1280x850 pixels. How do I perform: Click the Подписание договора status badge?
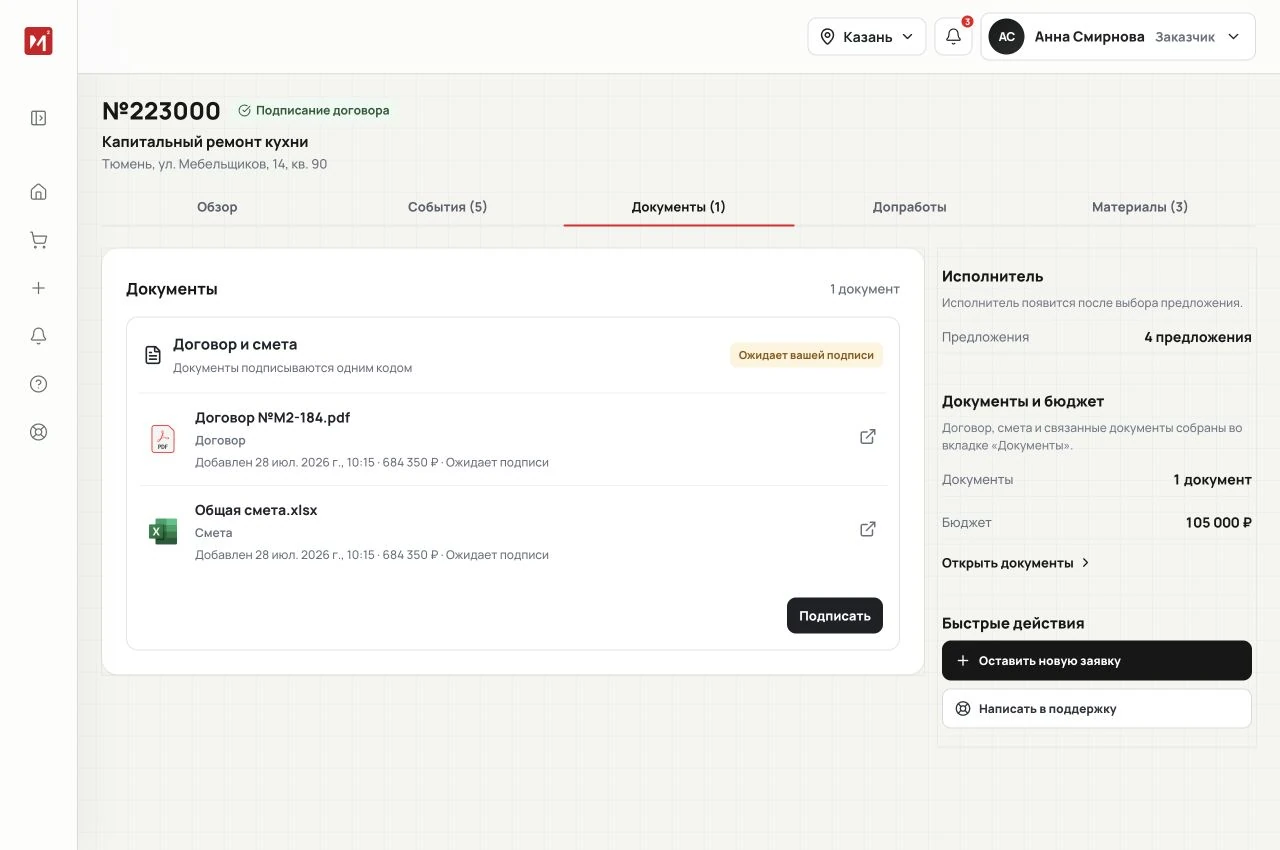(314, 111)
